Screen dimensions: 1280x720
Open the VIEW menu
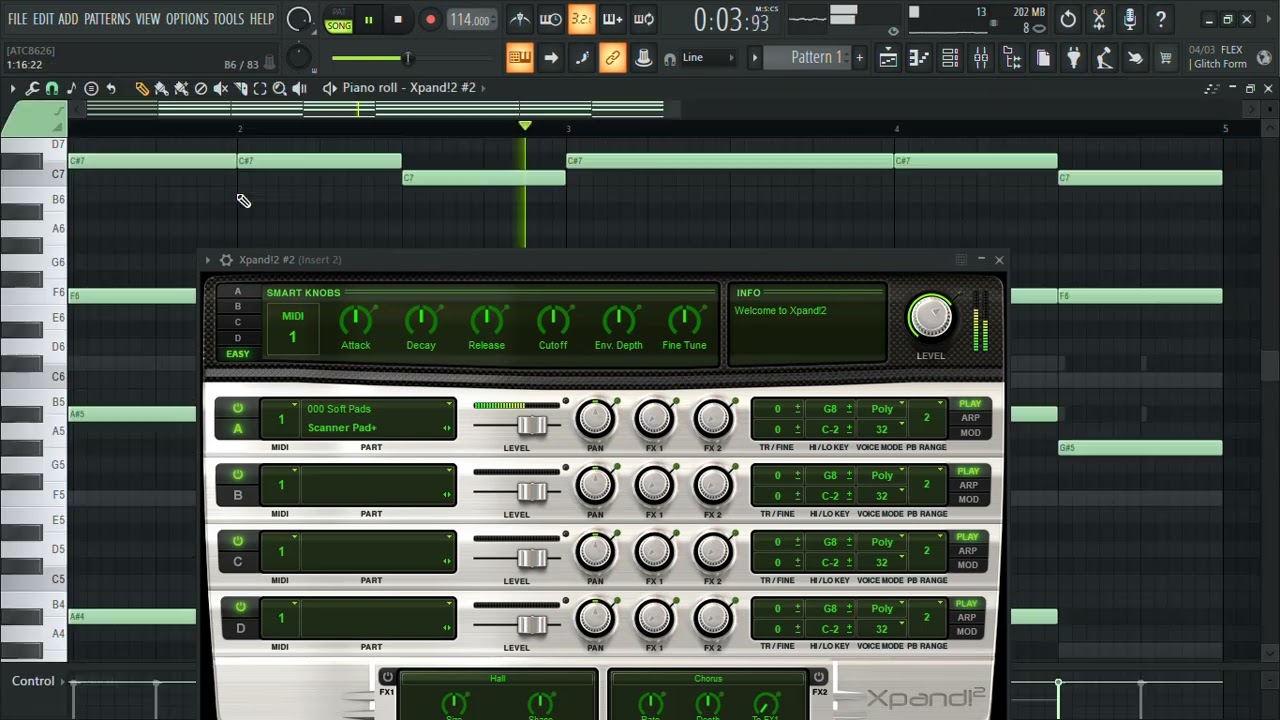click(x=148, y=19)
